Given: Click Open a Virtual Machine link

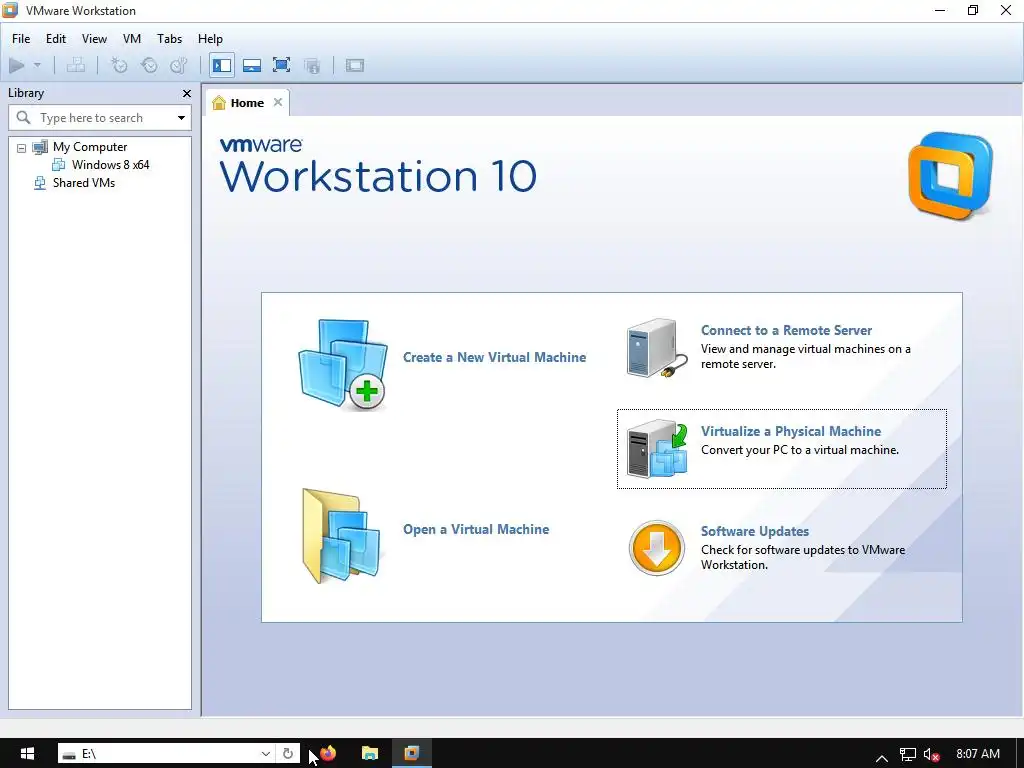Looking at the screenshot, I should tap(476, 529).
